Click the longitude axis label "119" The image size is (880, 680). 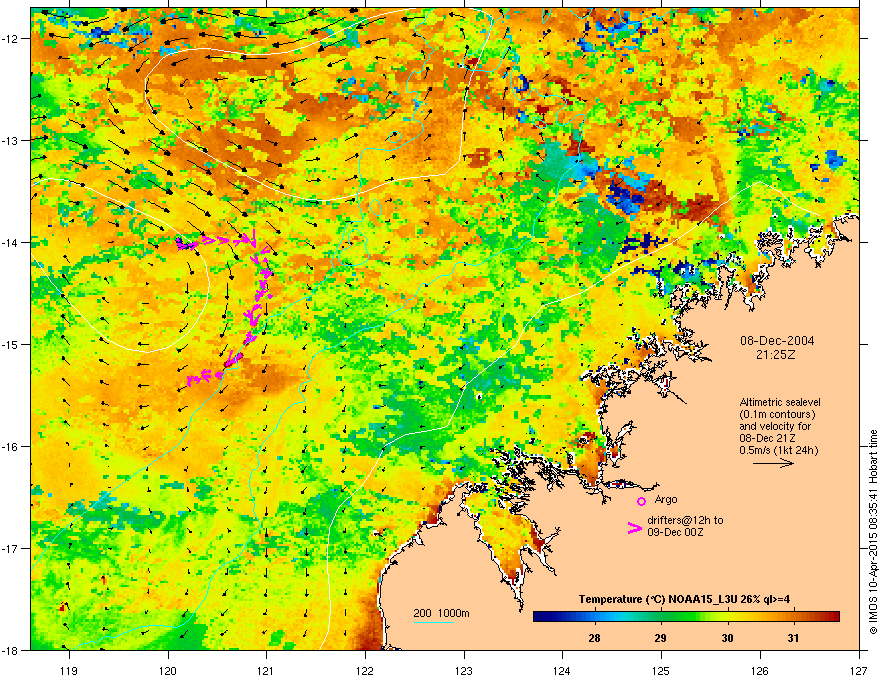69,670
